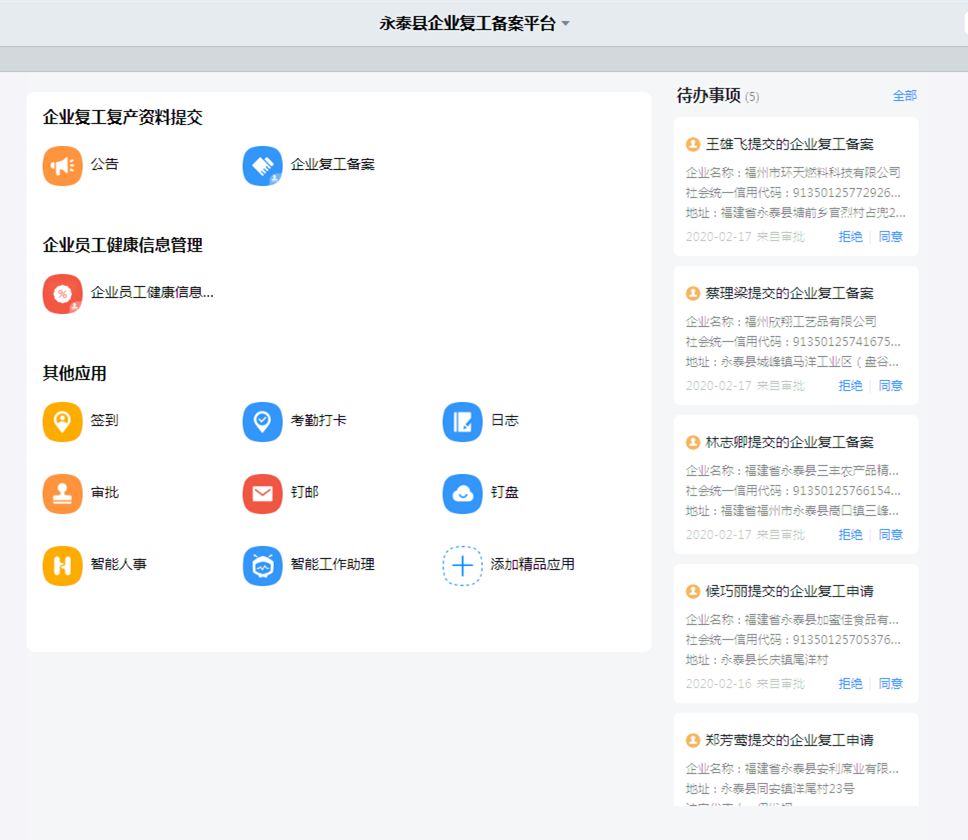Open 郑芳莺提交的企业复工申请 card

tap(789, 741)
